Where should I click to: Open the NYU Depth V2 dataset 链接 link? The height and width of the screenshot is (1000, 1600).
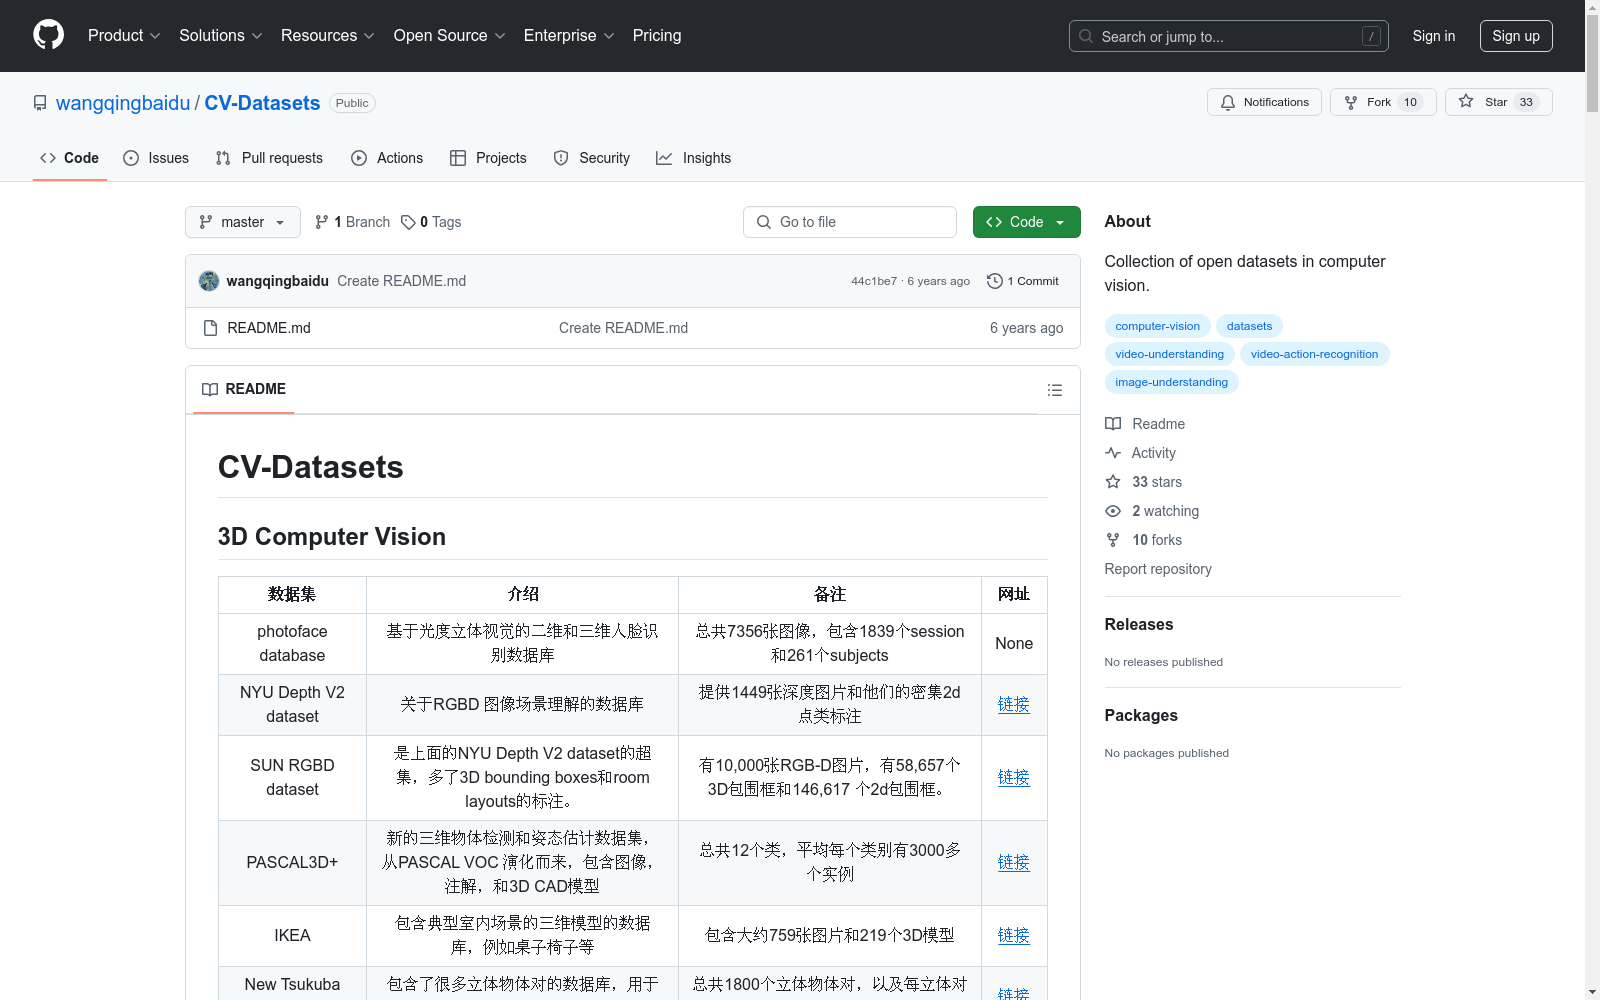pyautogui.click(x=1013, y=704)
